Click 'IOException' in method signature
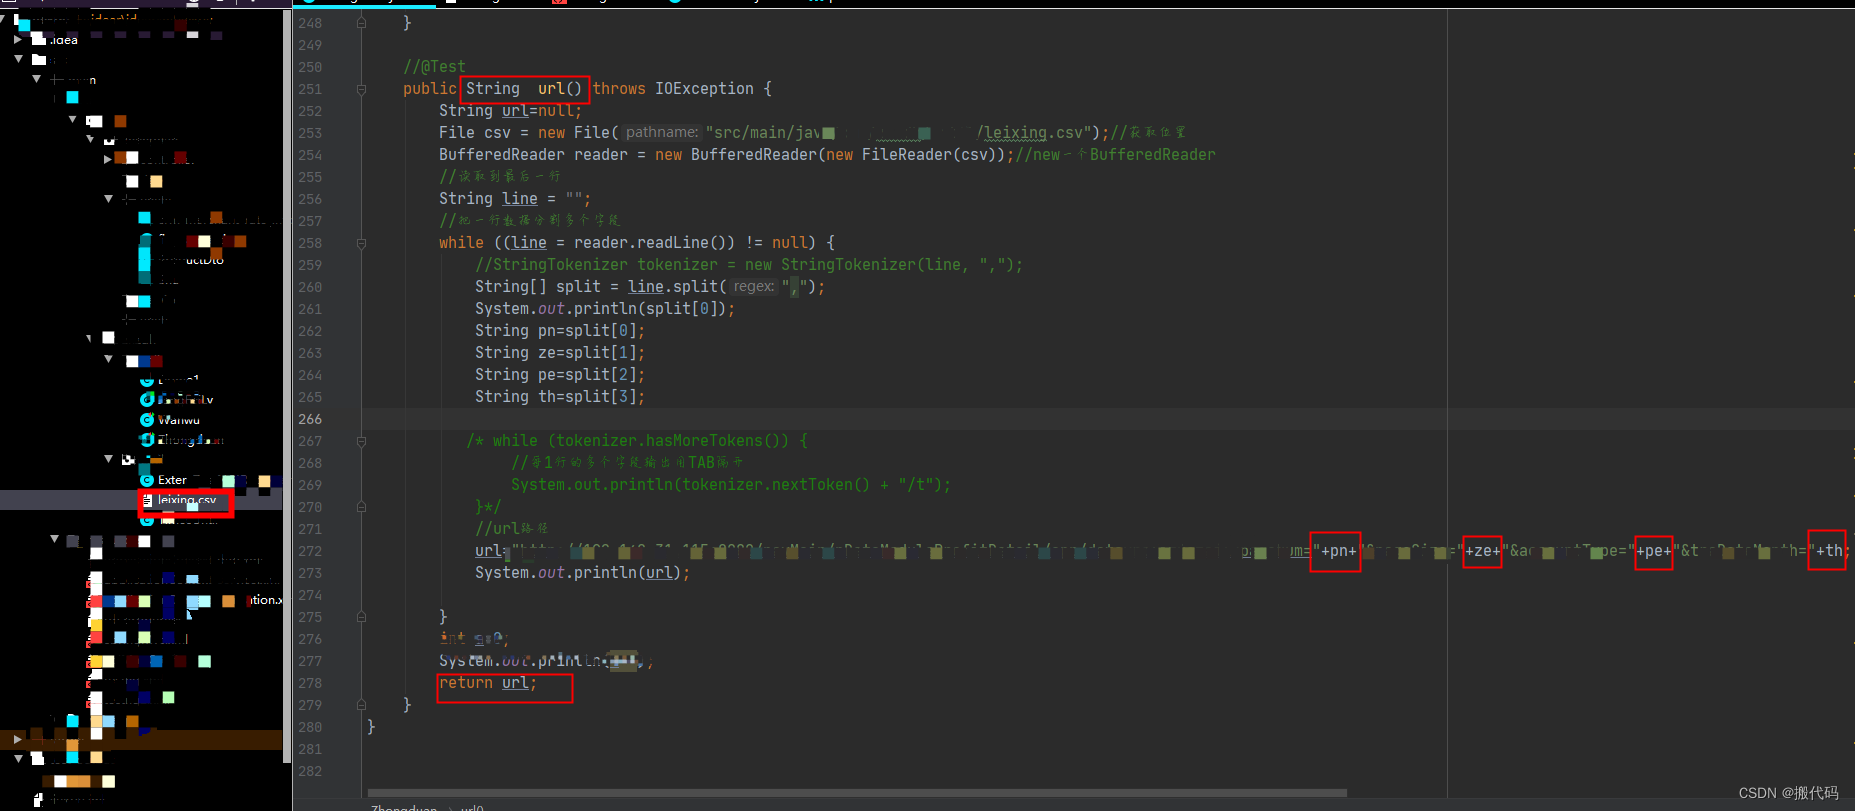1855x811 pixels. click(x=704, y=89)
